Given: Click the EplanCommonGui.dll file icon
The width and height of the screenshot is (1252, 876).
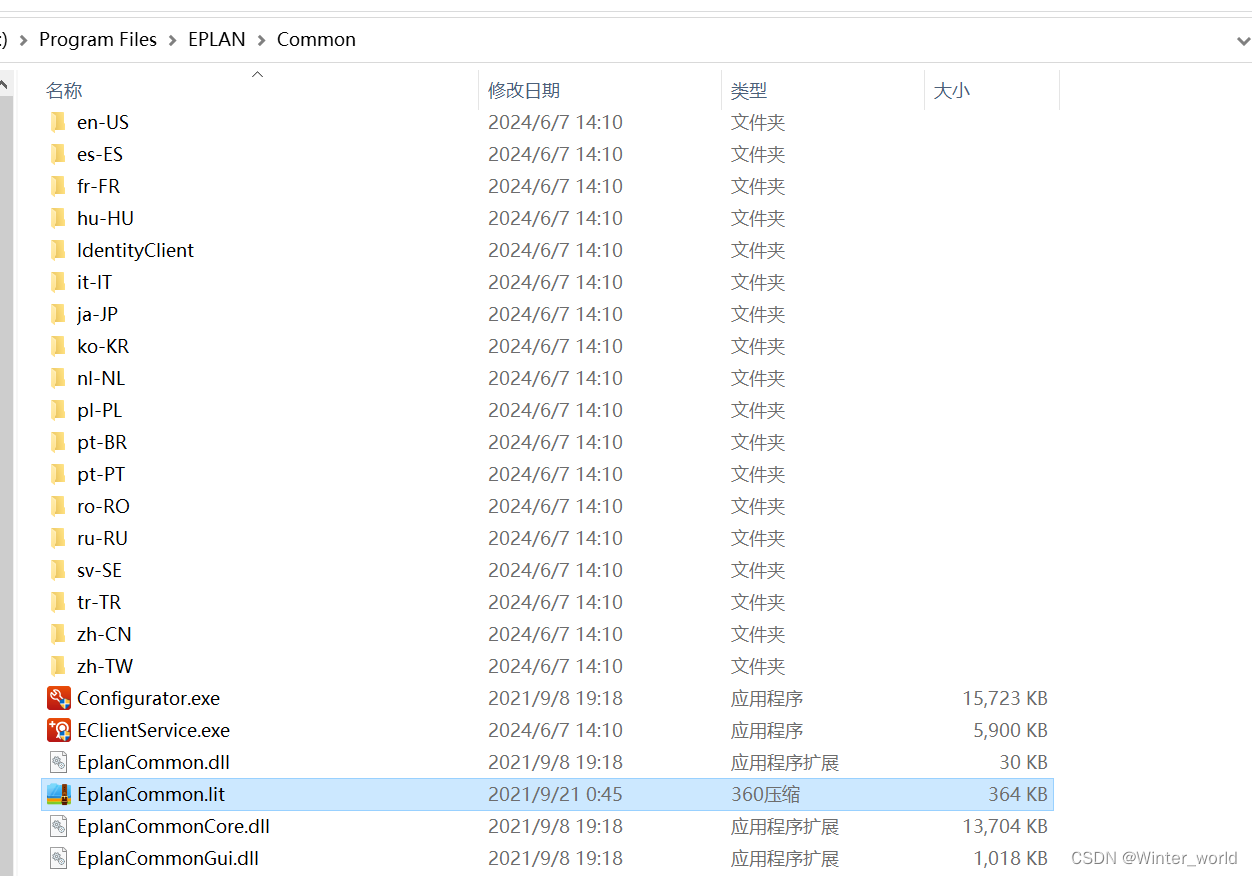Looking at the screenshot, I should coord(59,858).
